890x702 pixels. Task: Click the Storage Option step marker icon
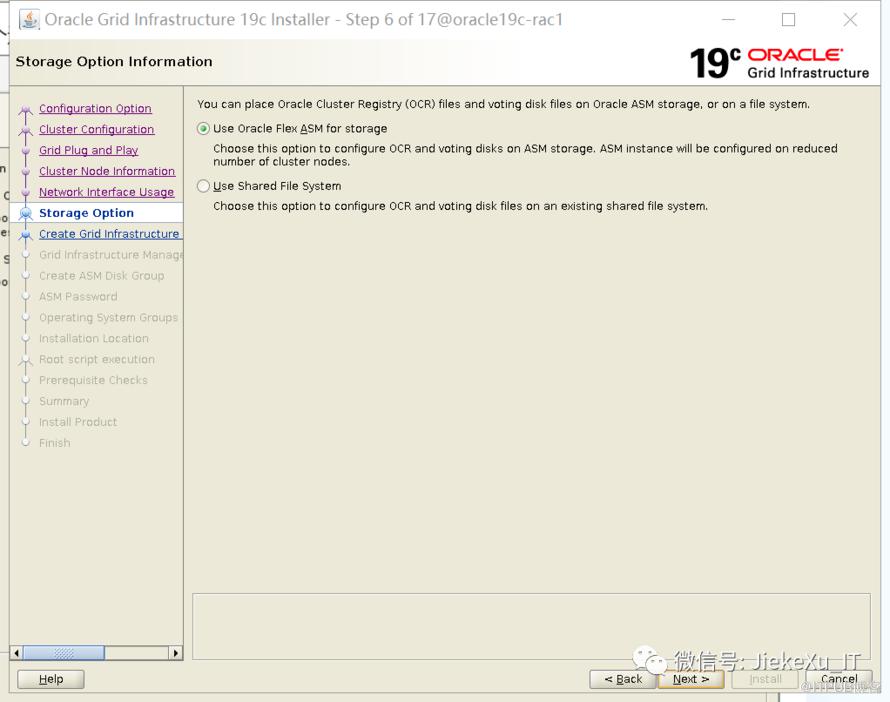[x=26, y=213]
